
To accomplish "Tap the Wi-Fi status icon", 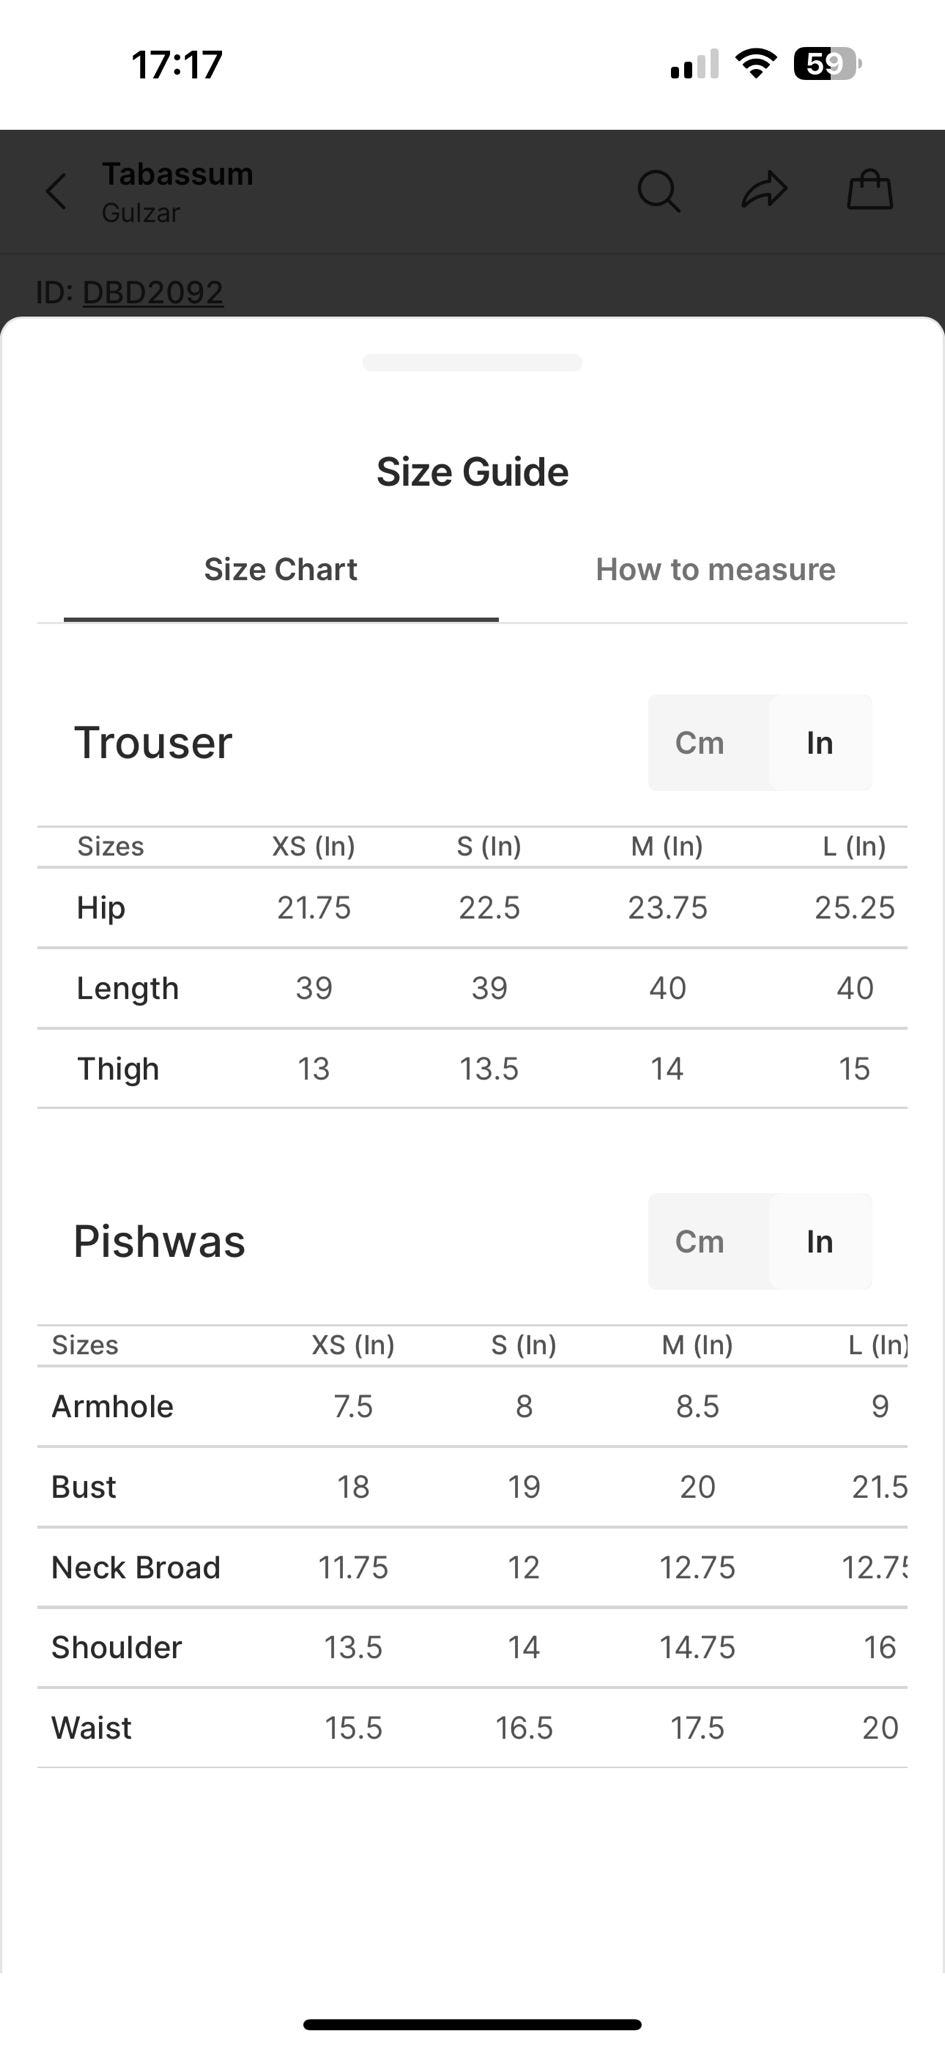I will 756,64.
